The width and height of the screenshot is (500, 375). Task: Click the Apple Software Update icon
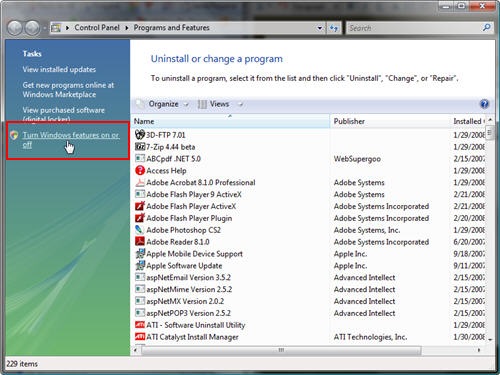point(140,265)
